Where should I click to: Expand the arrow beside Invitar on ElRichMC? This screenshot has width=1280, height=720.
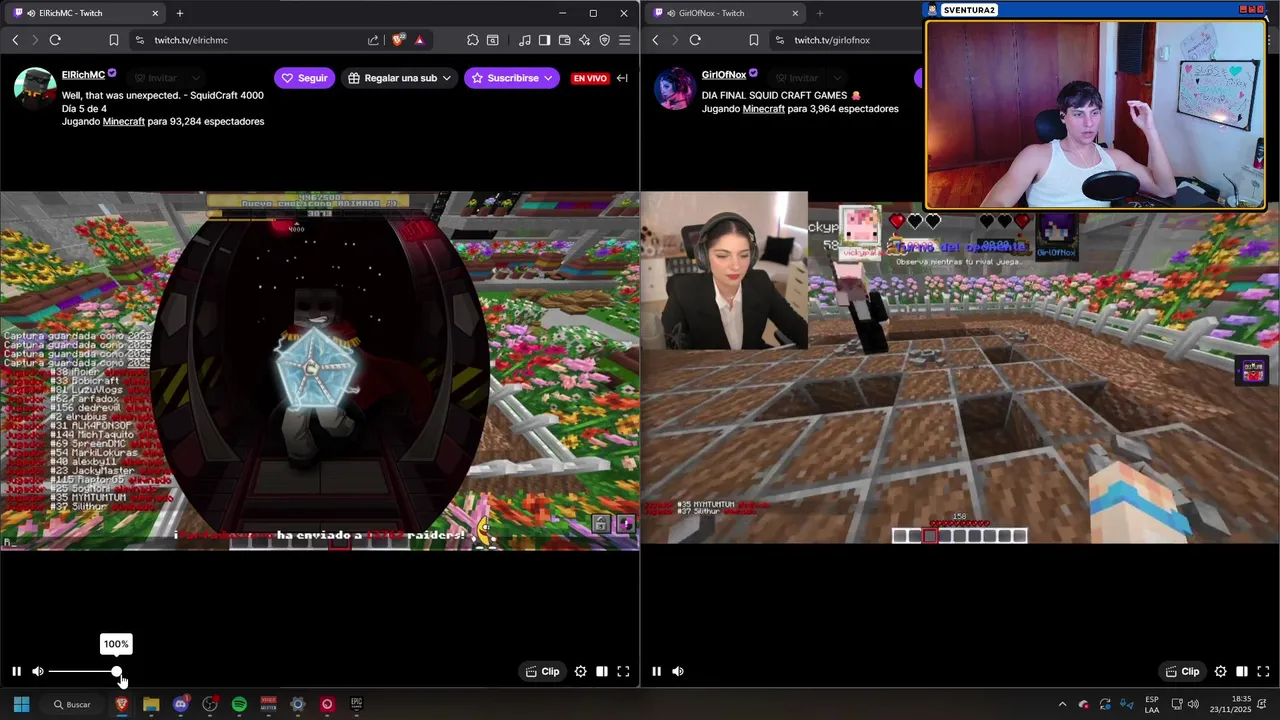[196, 78]
